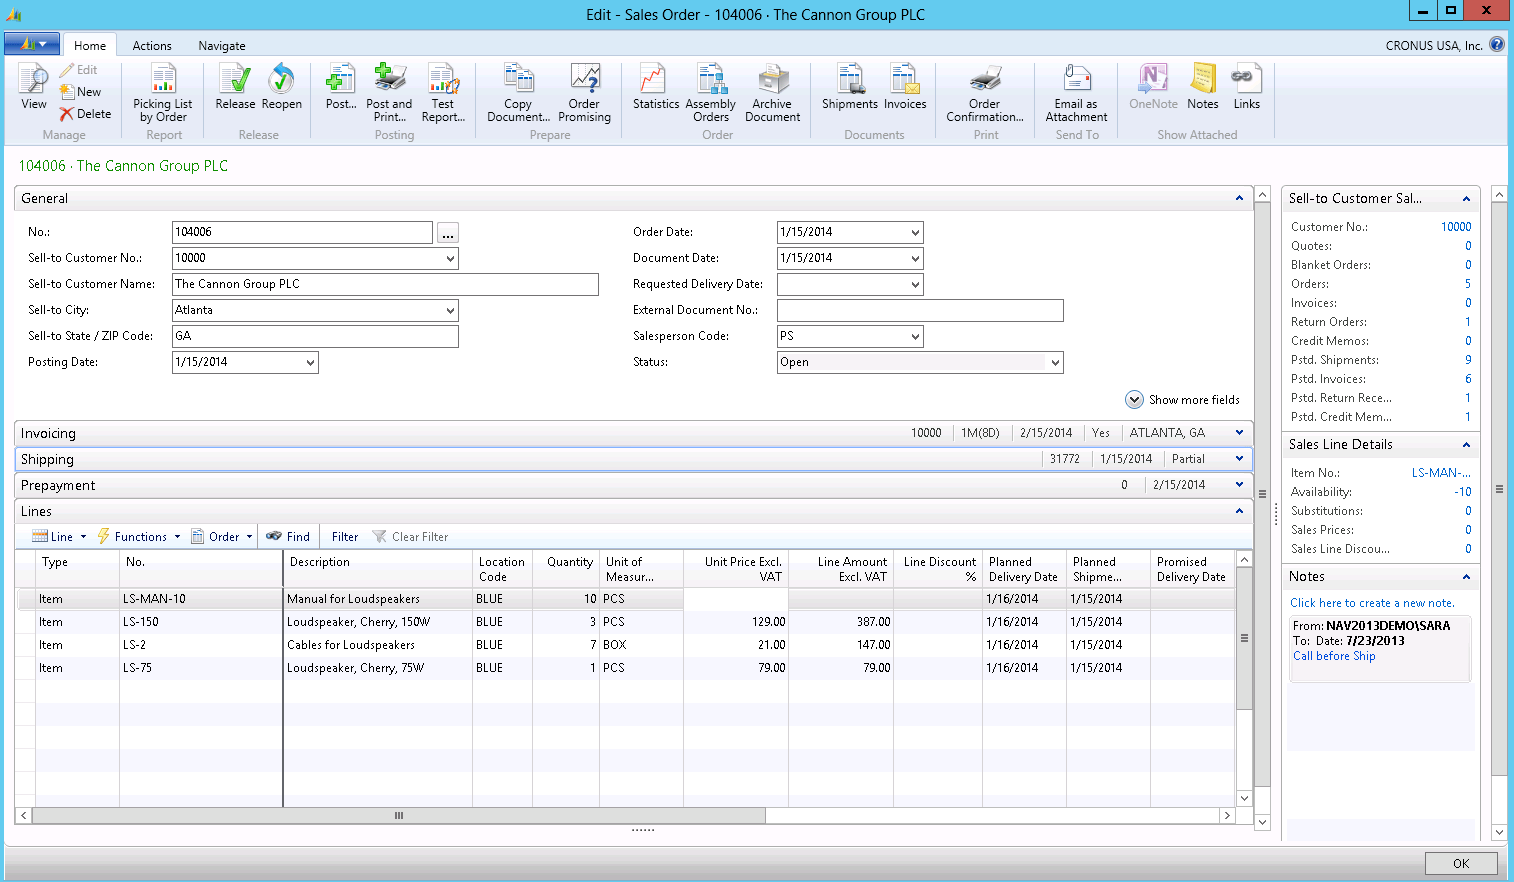Open Notes in Show Attached

point(1203,87)
